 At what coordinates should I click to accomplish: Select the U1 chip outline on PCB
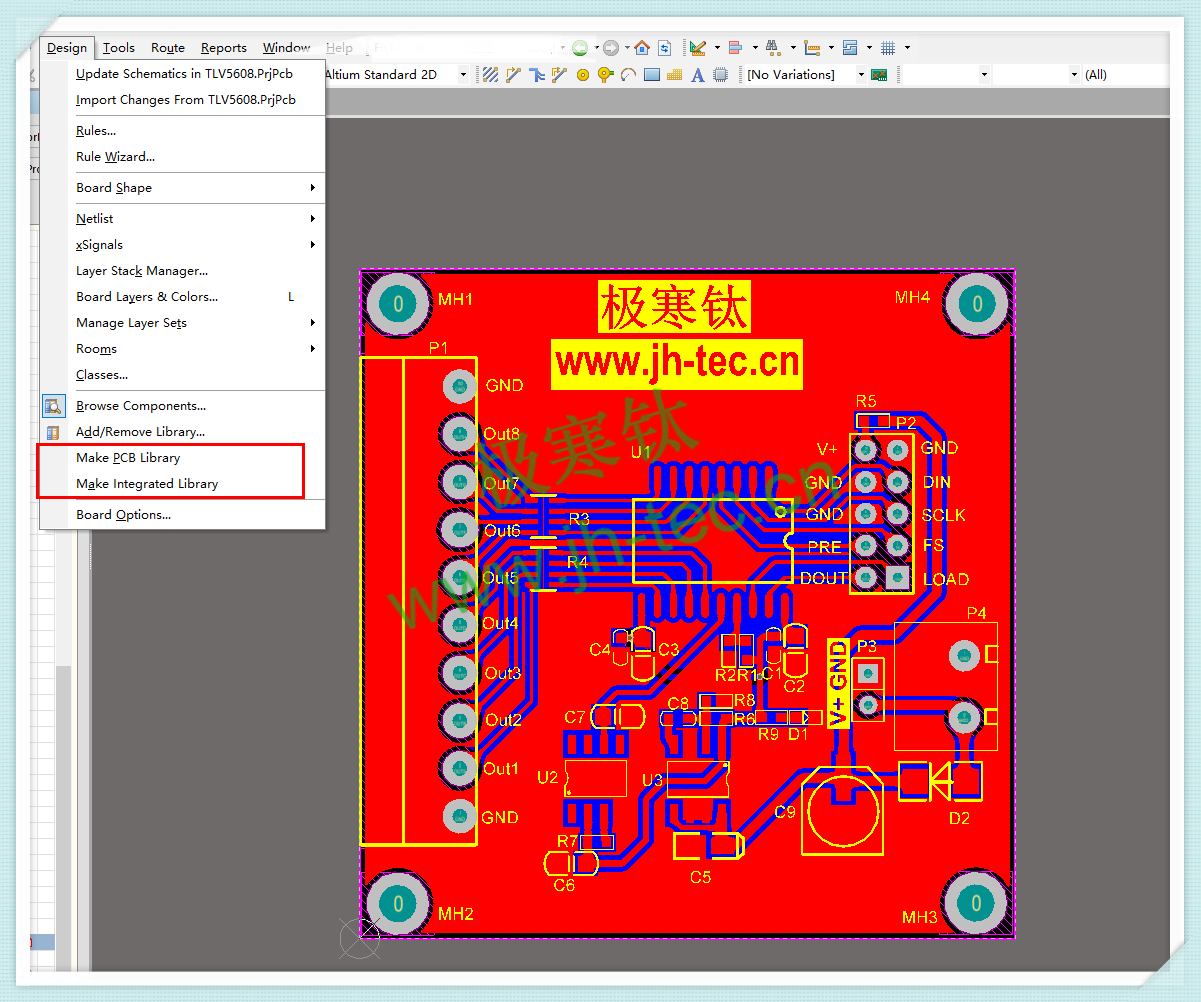click(712, 541)
